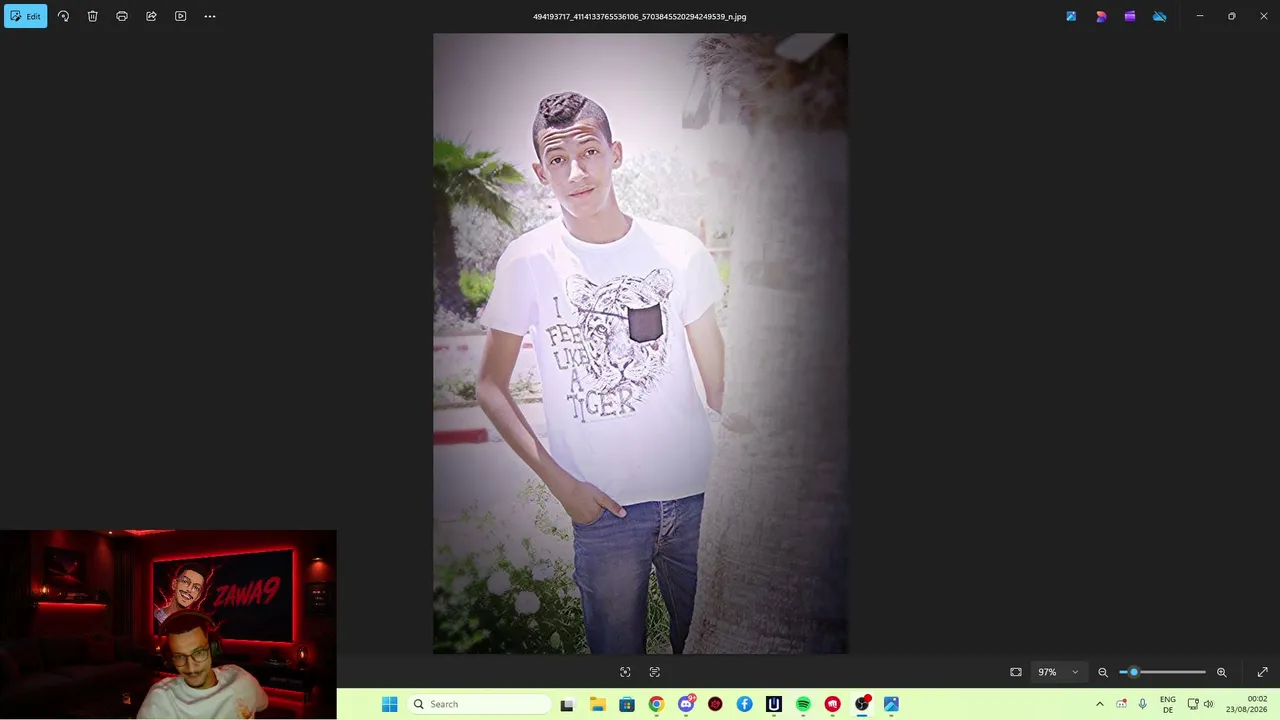1280x720 pixels.
Task: Click the zoom out magnifier icon
Action: [x=1103, y=672]
